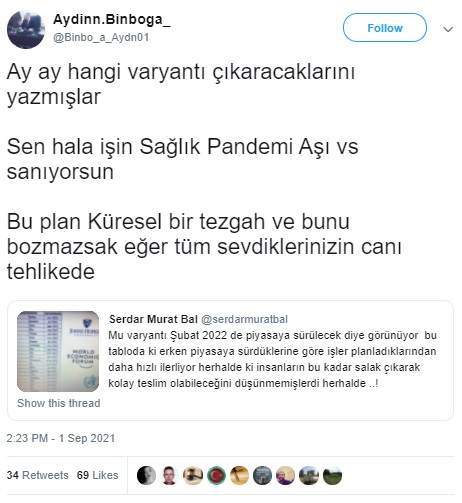462x503 pixels.
Task: Click the @serdarmuratbal handle
Action: pyautogui.click(x=244, y=319)
